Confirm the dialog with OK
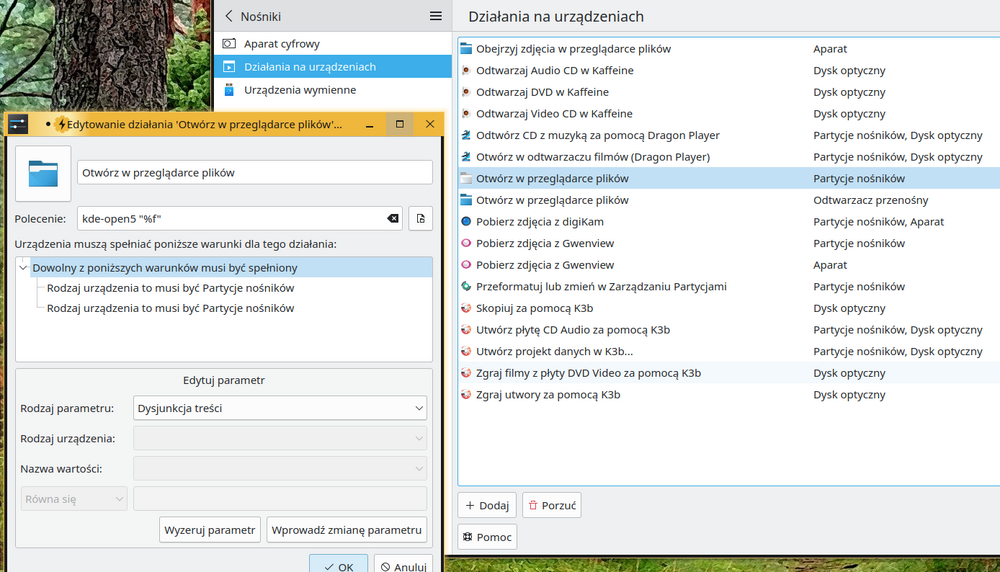 338,566
